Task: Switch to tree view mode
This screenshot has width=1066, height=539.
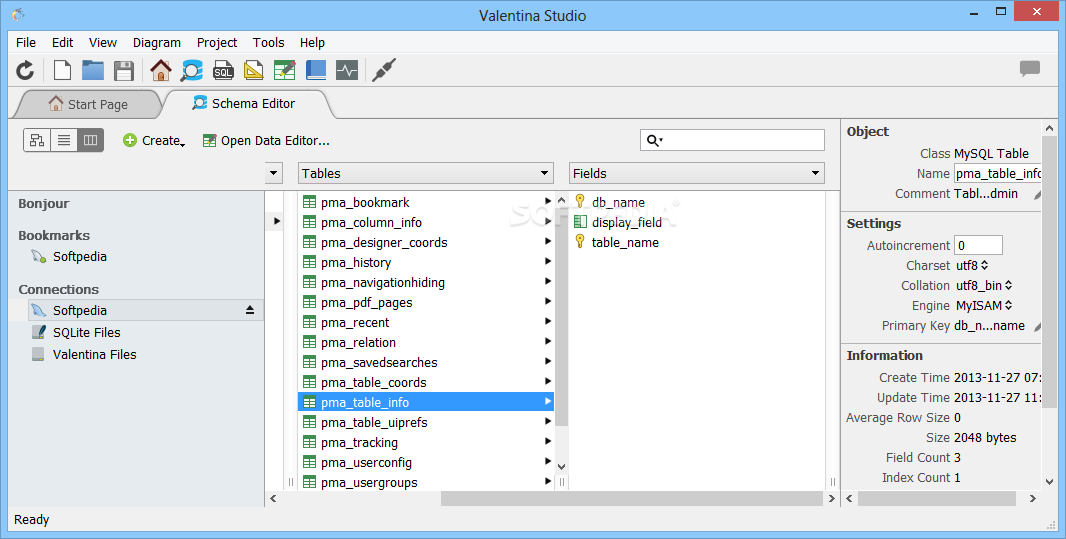Action: tap(37, 140)
